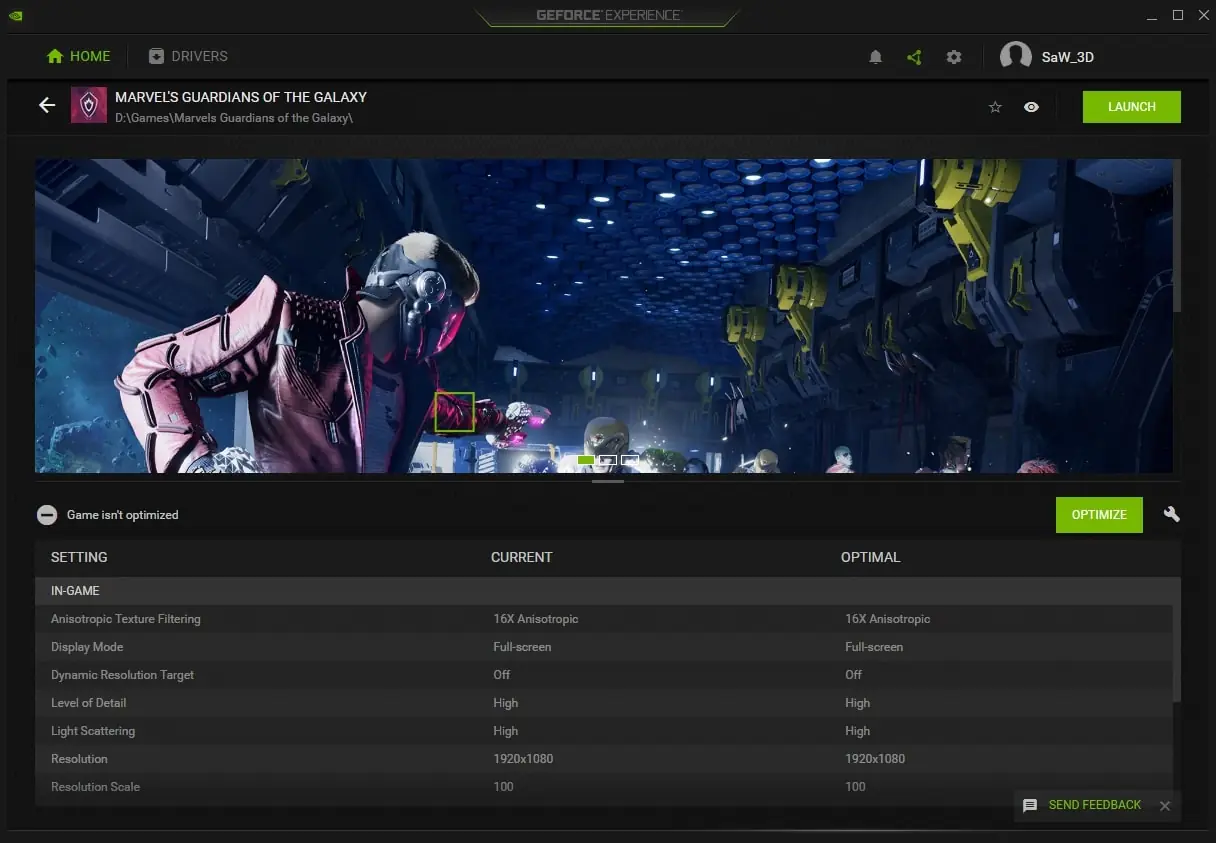
Task: Click the feedback chat icon
Action: click(x=1030, y=805)
